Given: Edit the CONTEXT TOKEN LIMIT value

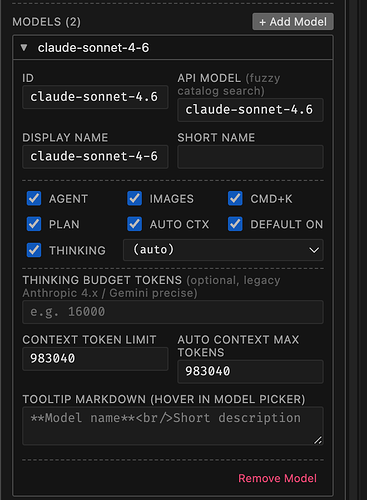Looking at the screenshot, I should 95,359.
